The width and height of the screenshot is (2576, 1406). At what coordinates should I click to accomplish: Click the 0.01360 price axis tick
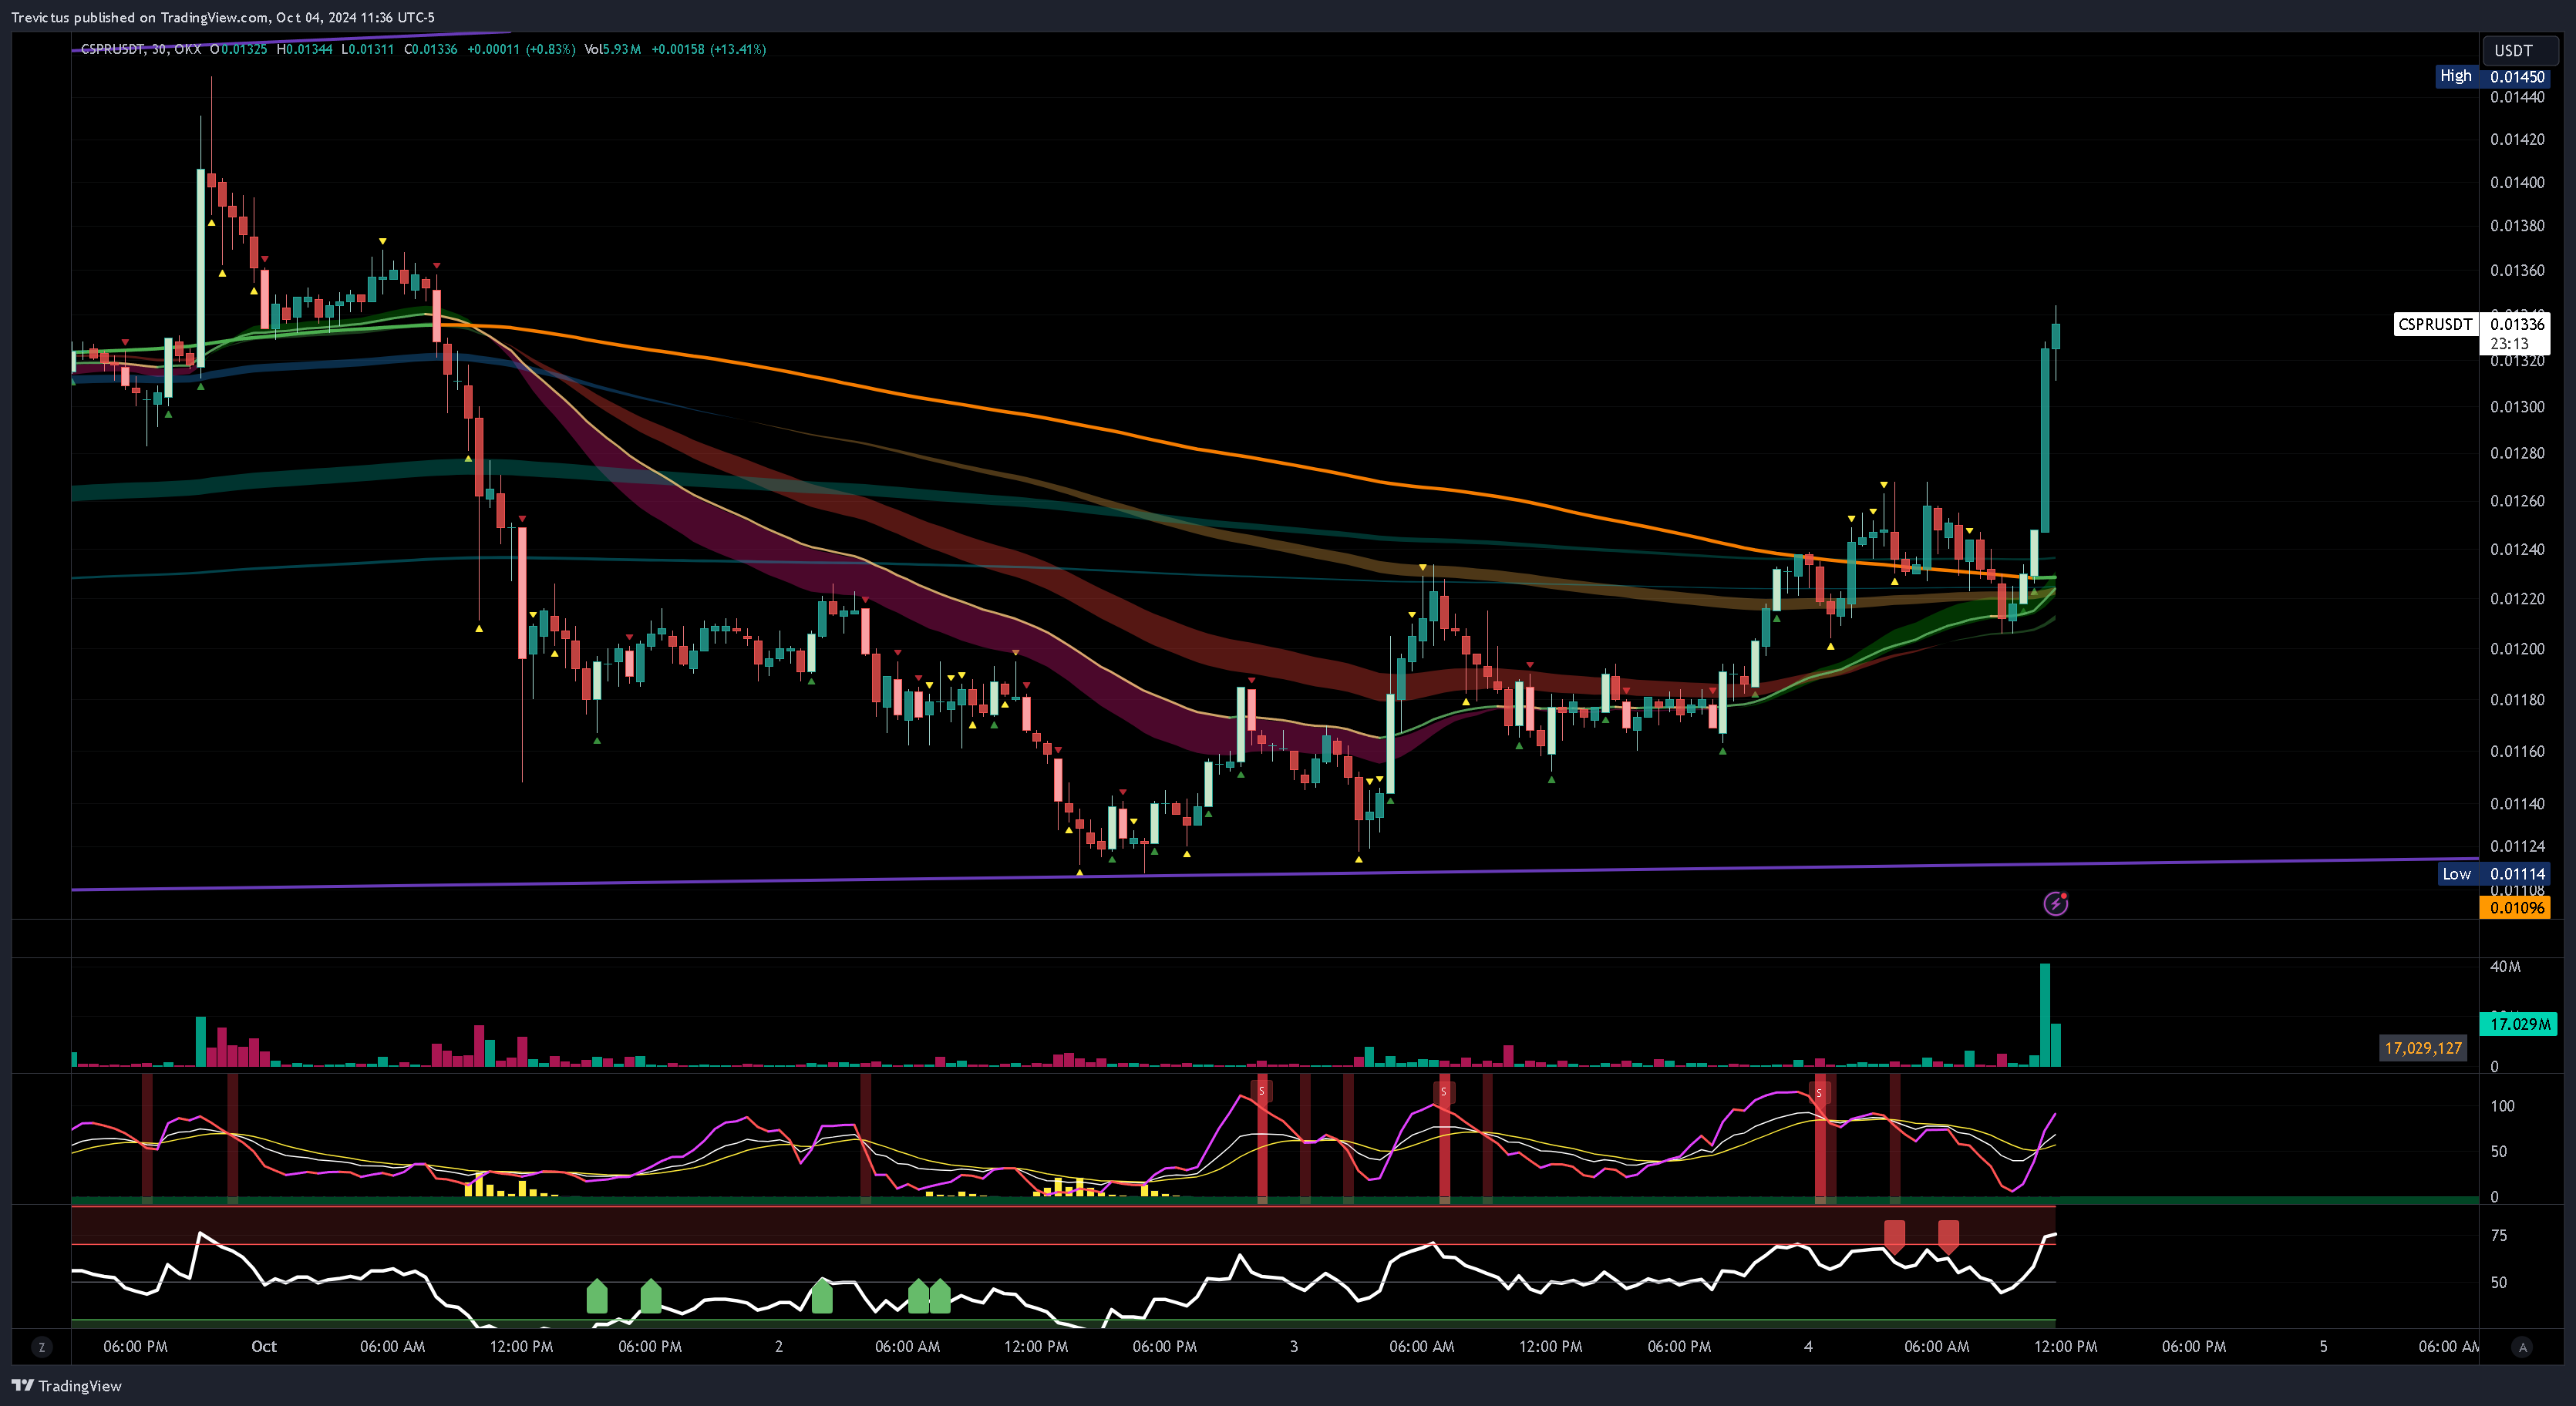2517,270
